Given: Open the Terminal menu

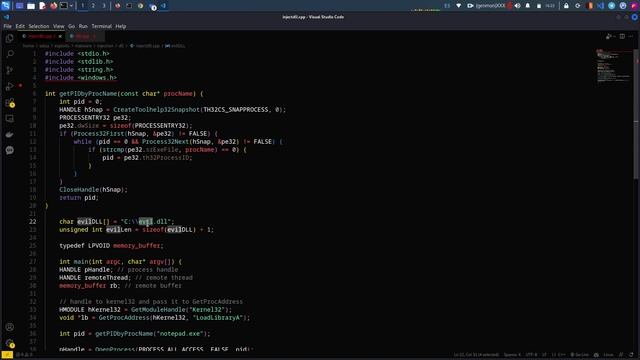Looking at the screenshot, I should click(101, 26).
